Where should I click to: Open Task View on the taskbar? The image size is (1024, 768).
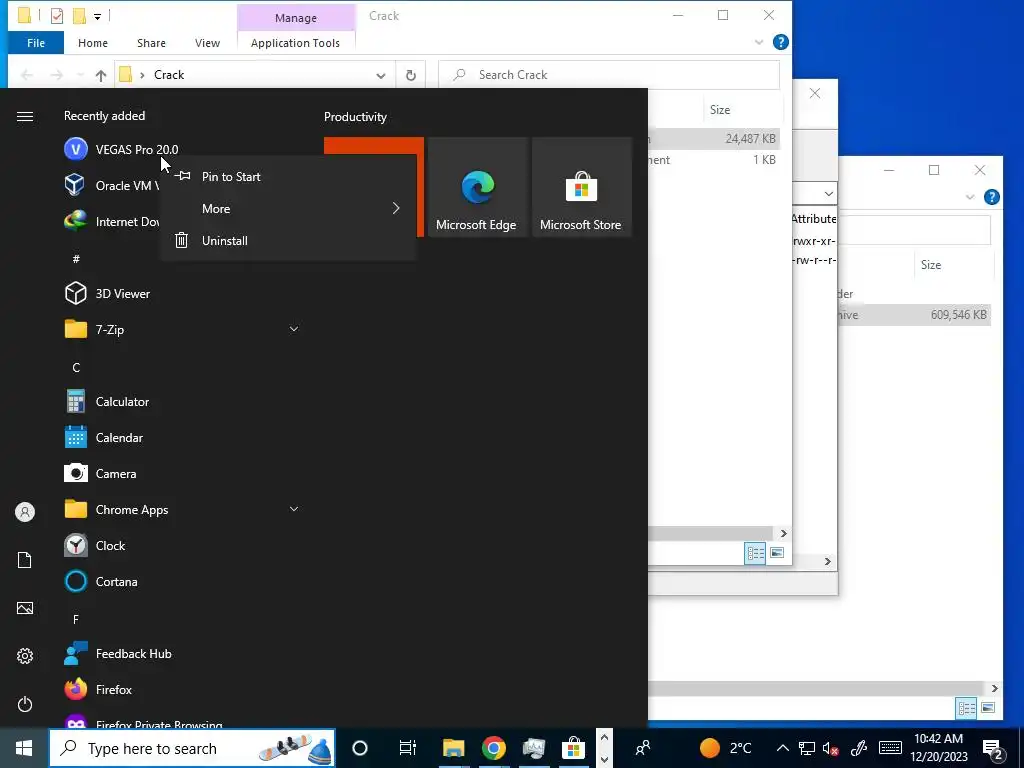(408, 748)
